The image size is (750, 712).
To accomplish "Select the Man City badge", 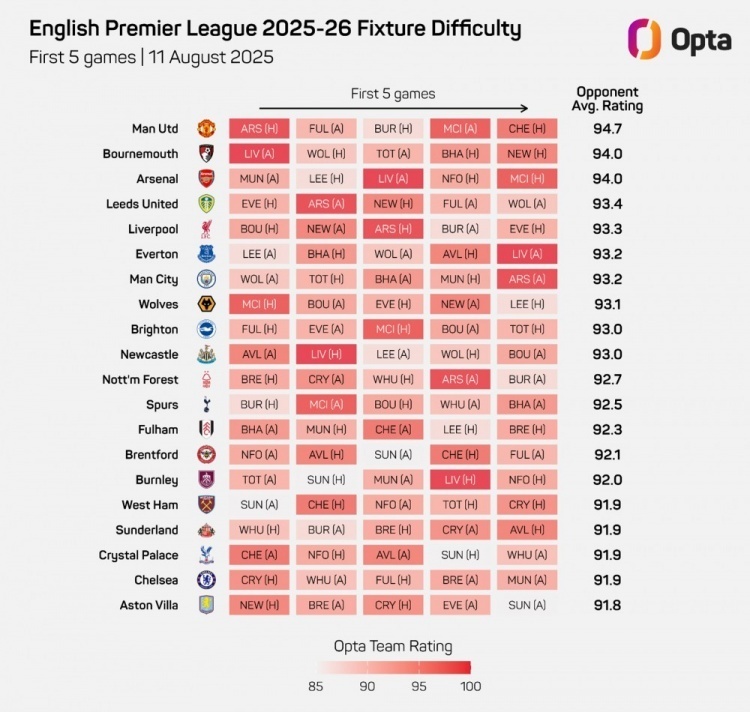I will tap(206, 279).
